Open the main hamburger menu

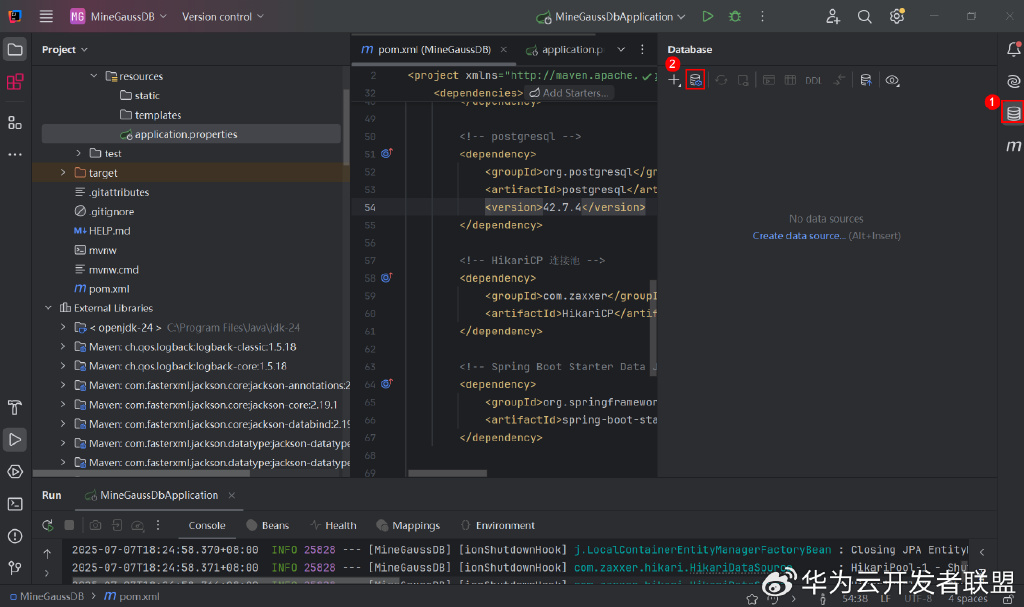pos(46,16)
